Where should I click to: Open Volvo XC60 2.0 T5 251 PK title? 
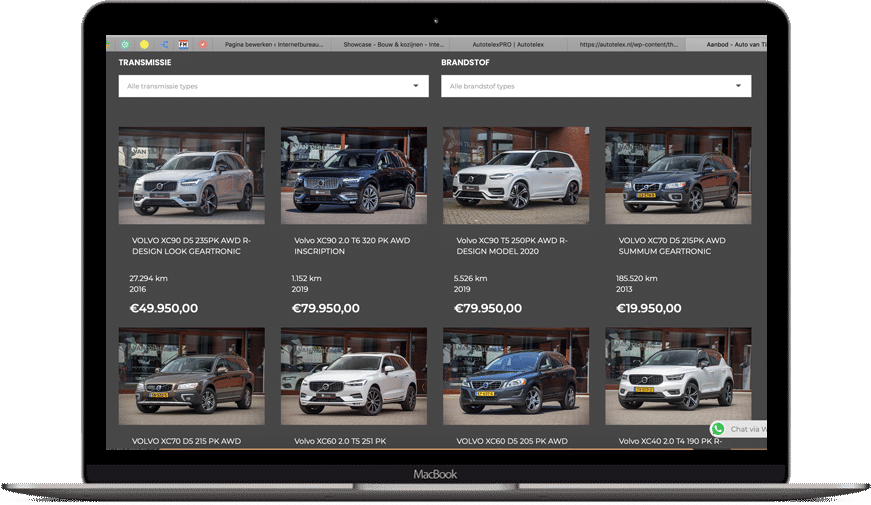tap(340, 441)
